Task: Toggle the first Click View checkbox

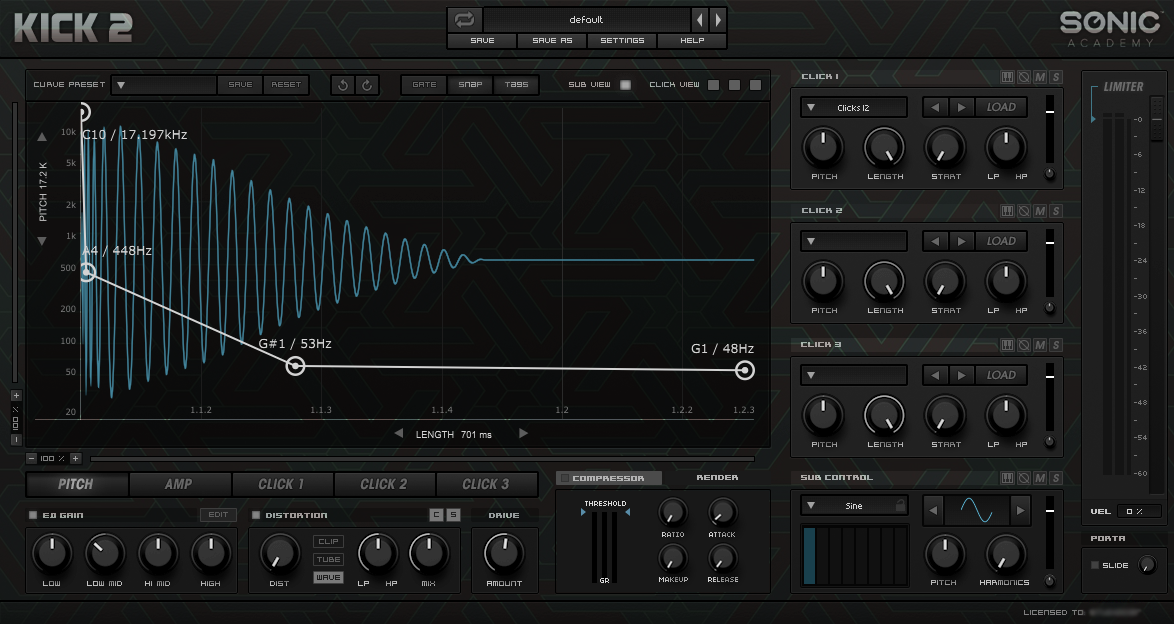Action: click(714, 85)
